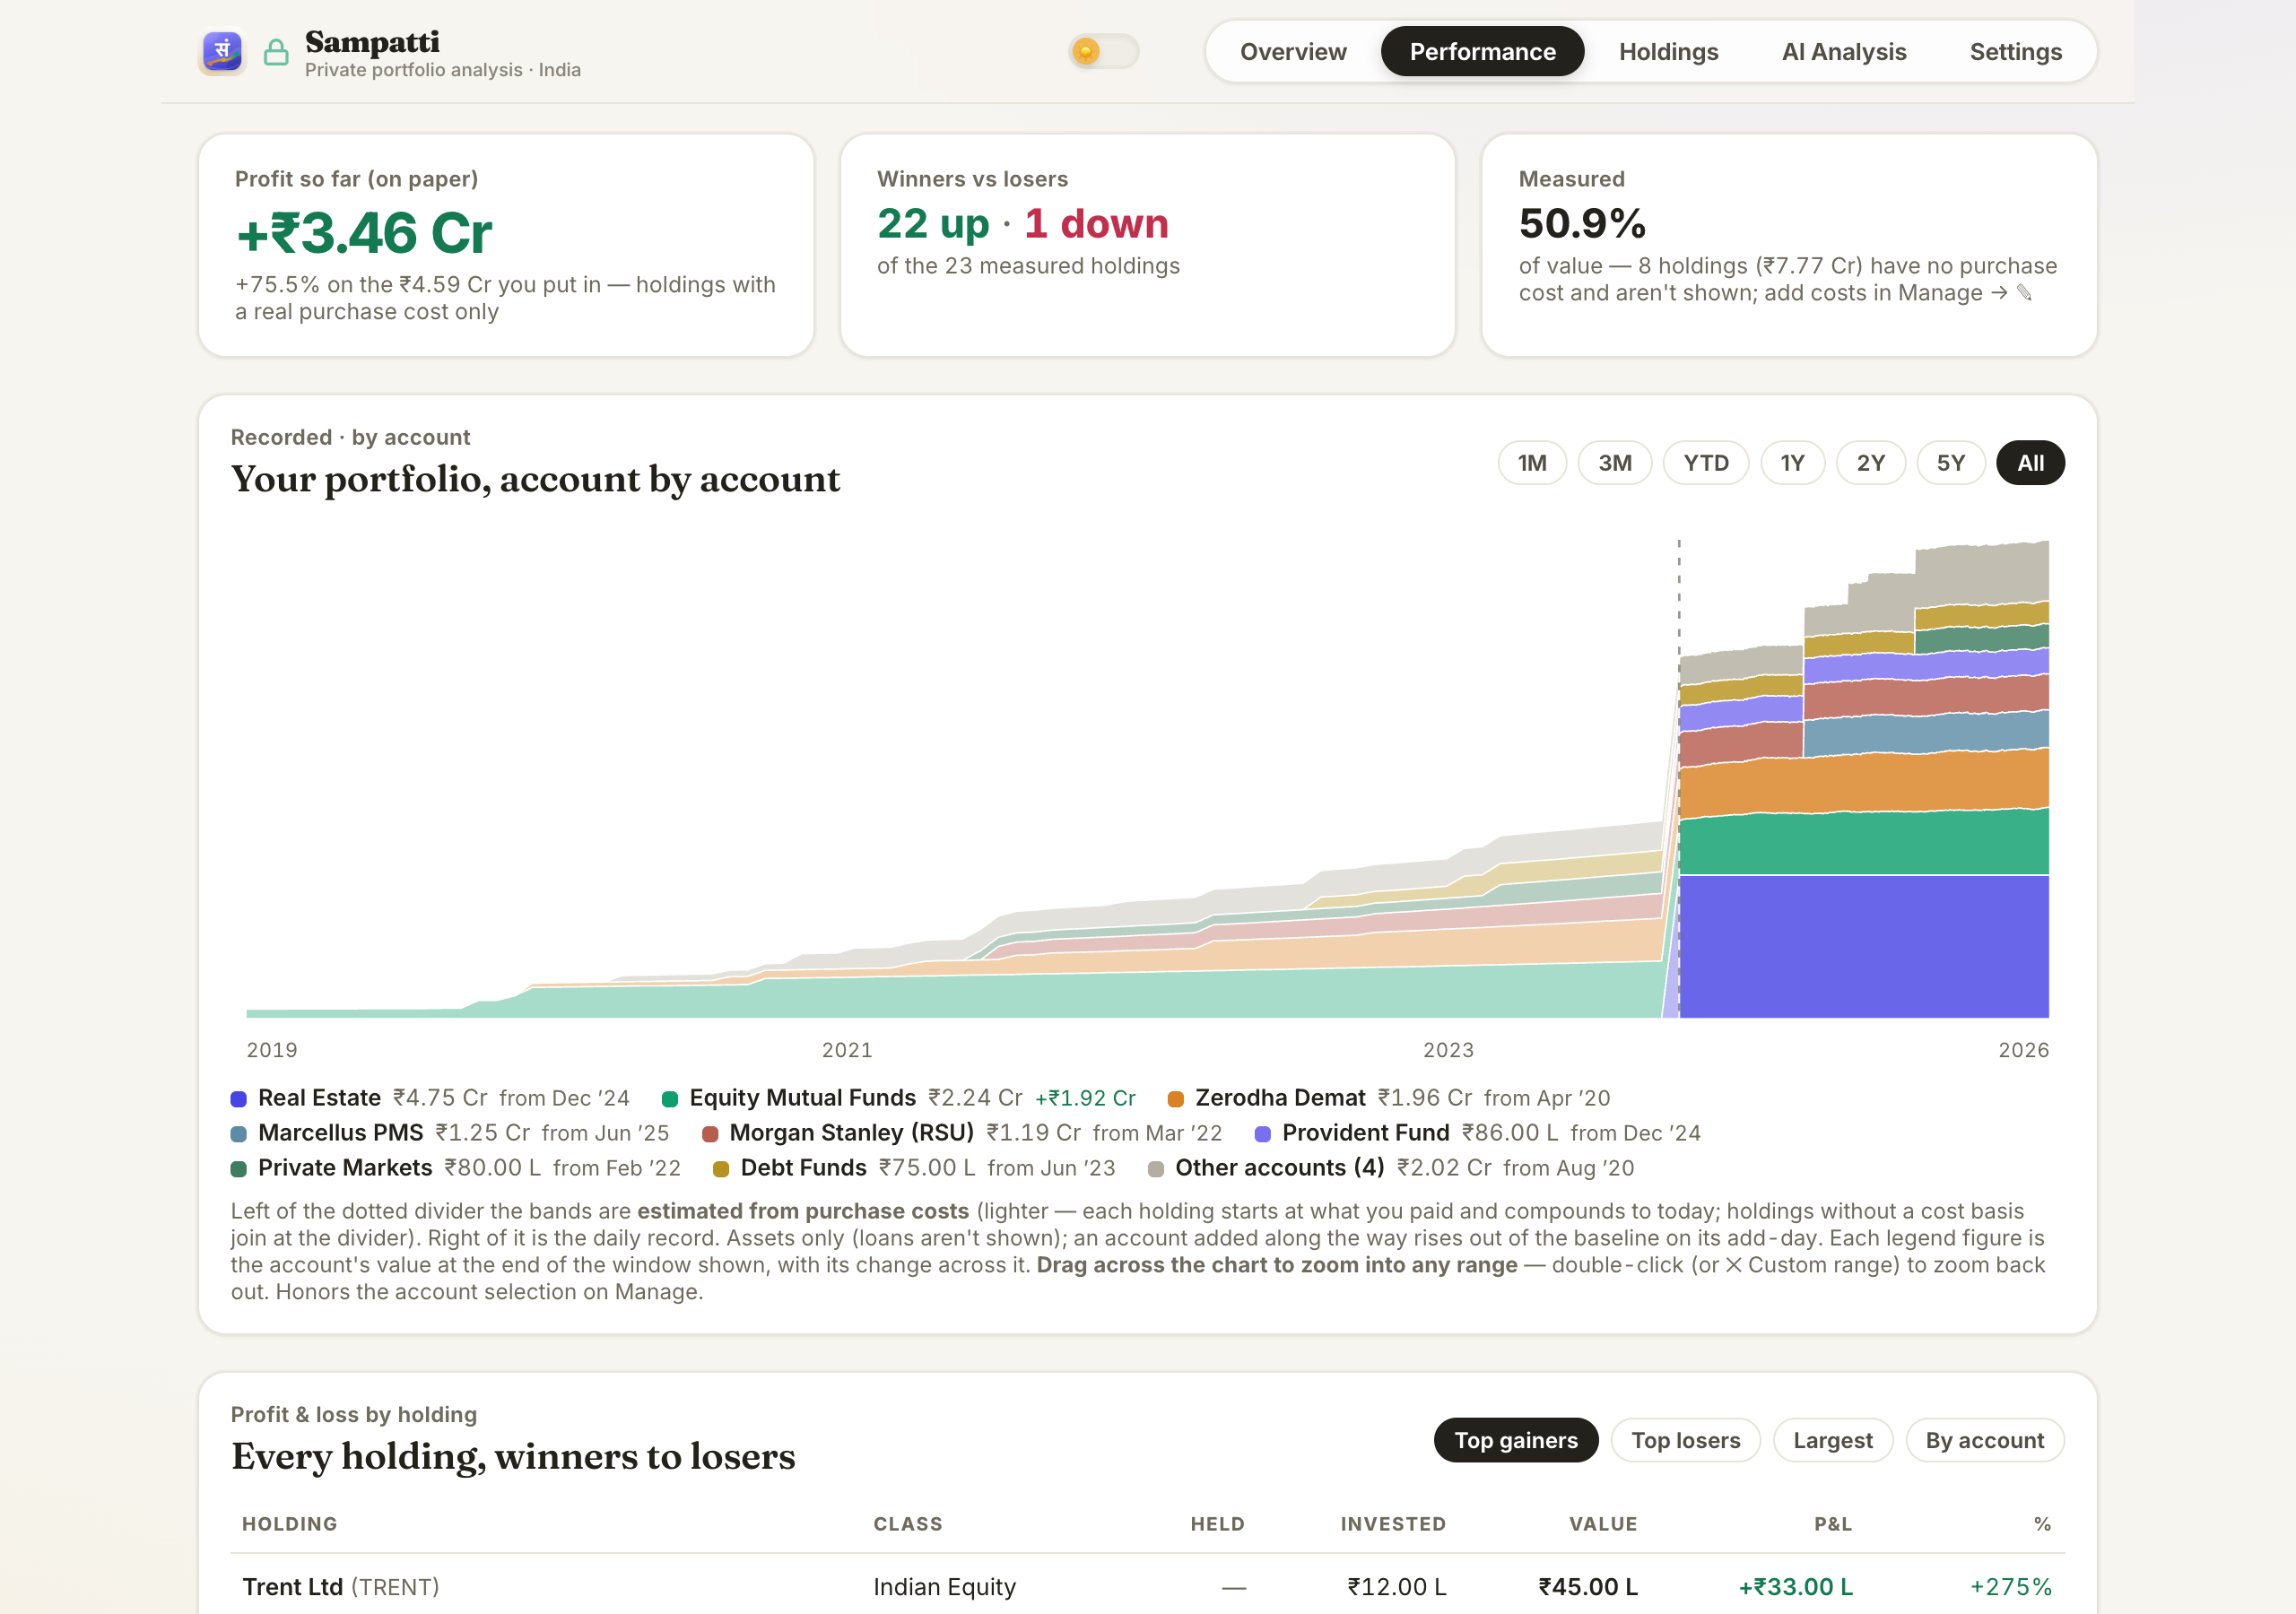Viewport: 2296px width, 1614px height.
Task: Click the P&L column header
Action: pos(1833,1524)
